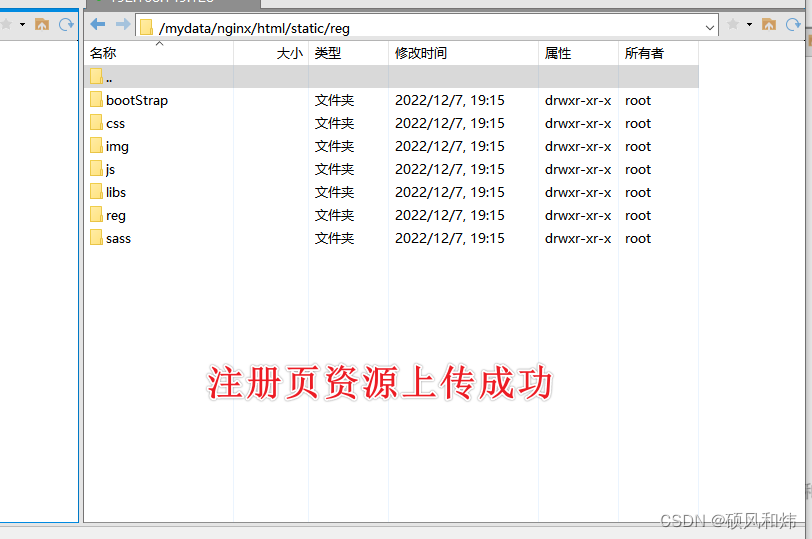Click the modified time in libs row
Viewport: 812px width, 539px height.
(x=450, y=193)
